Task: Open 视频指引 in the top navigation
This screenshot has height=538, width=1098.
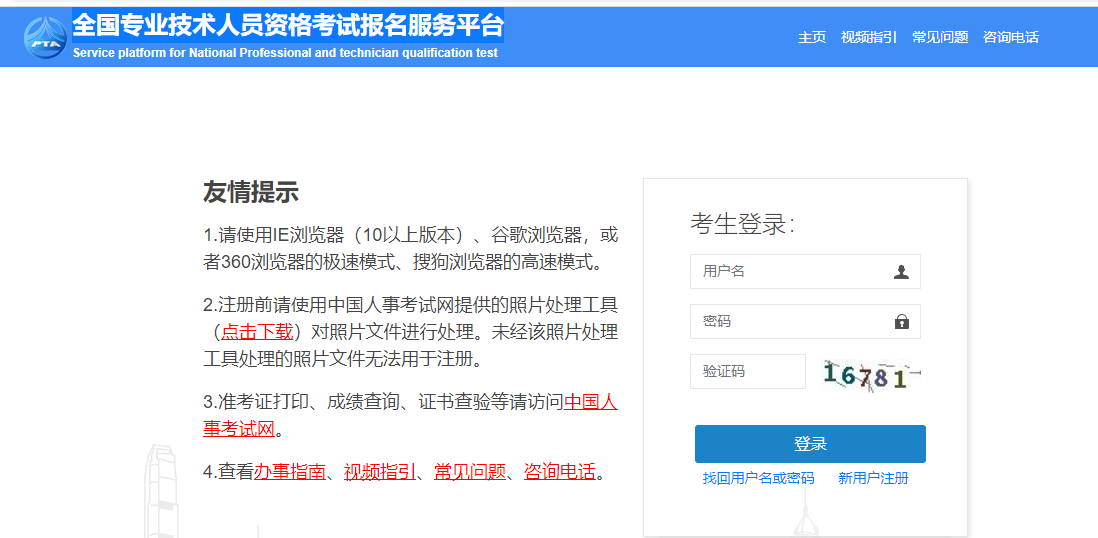Action: (x=869, y=38)
